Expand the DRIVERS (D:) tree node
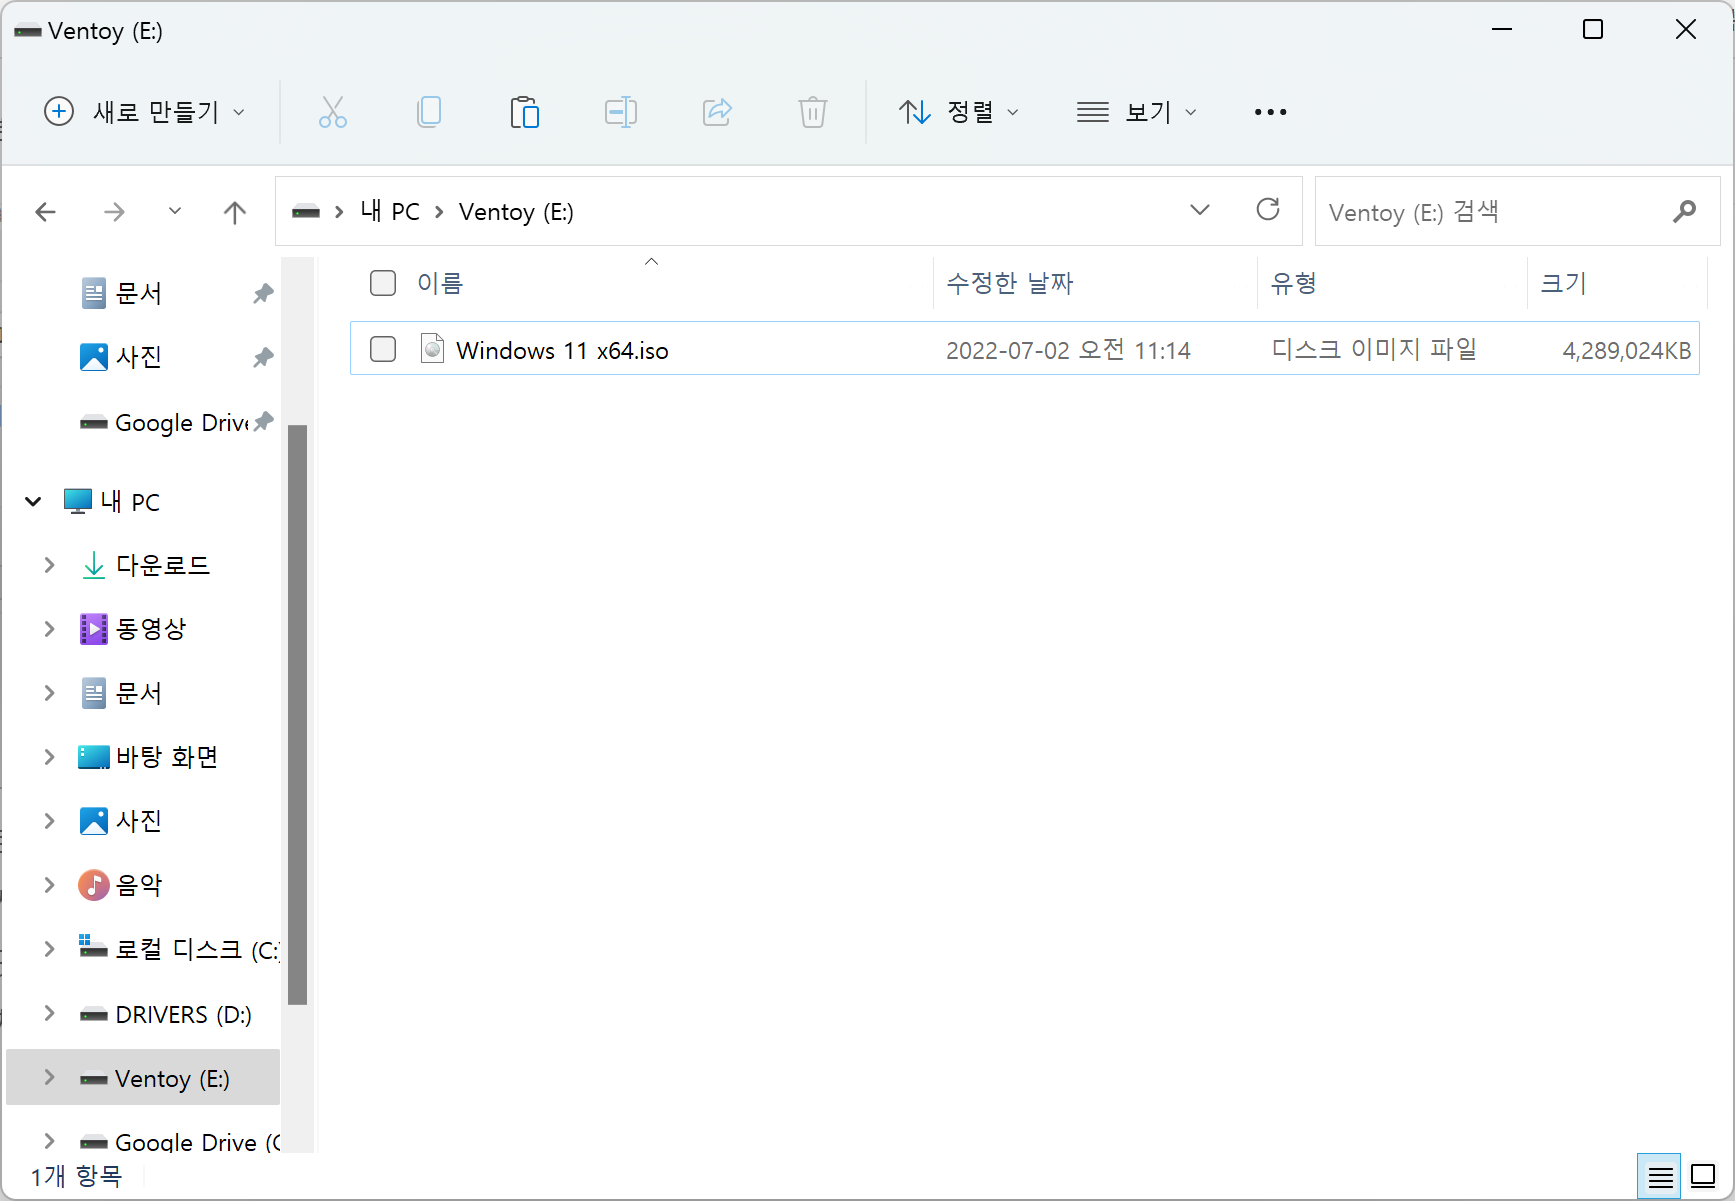 click(49, 1013)
